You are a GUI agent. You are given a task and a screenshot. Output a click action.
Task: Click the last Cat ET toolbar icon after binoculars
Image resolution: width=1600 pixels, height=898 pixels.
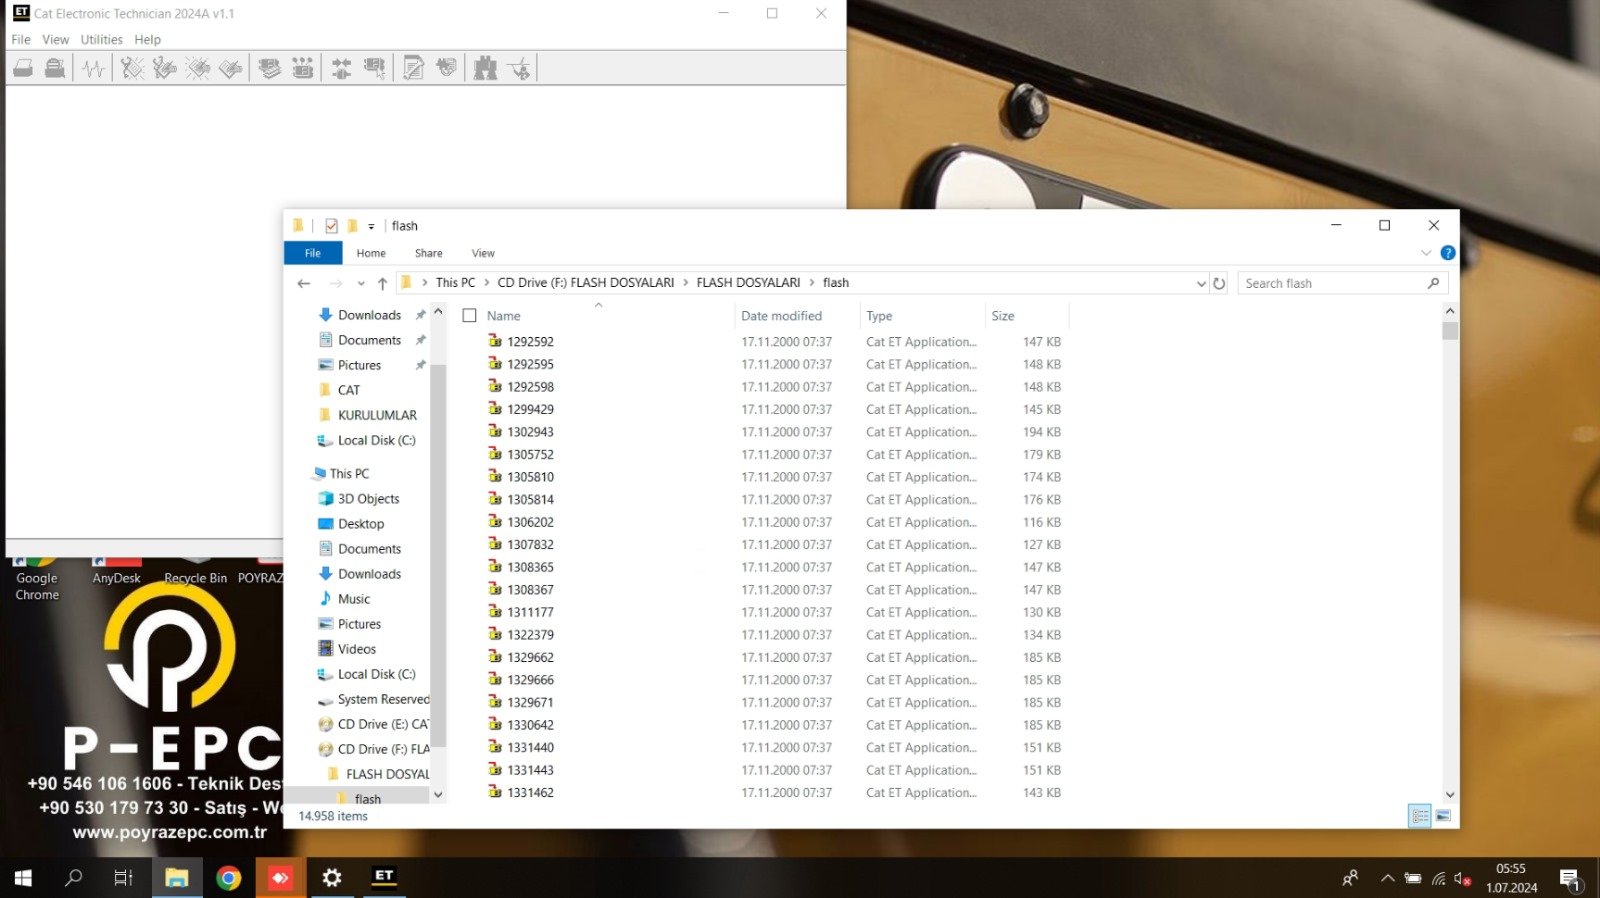[x=519, y=68]
